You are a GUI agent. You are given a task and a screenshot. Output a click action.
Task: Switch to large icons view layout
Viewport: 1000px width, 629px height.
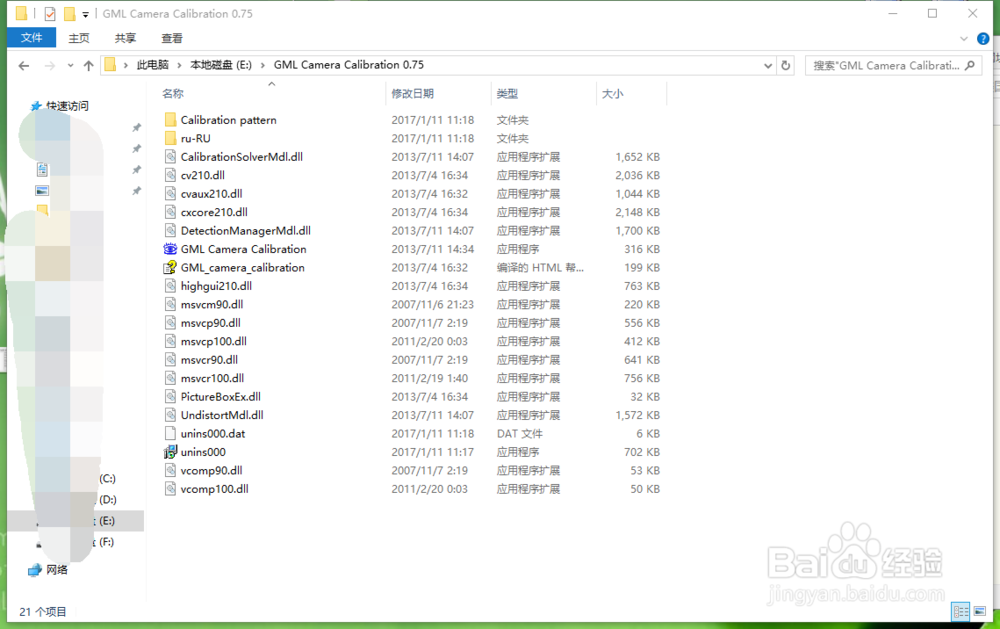point(980,611)
